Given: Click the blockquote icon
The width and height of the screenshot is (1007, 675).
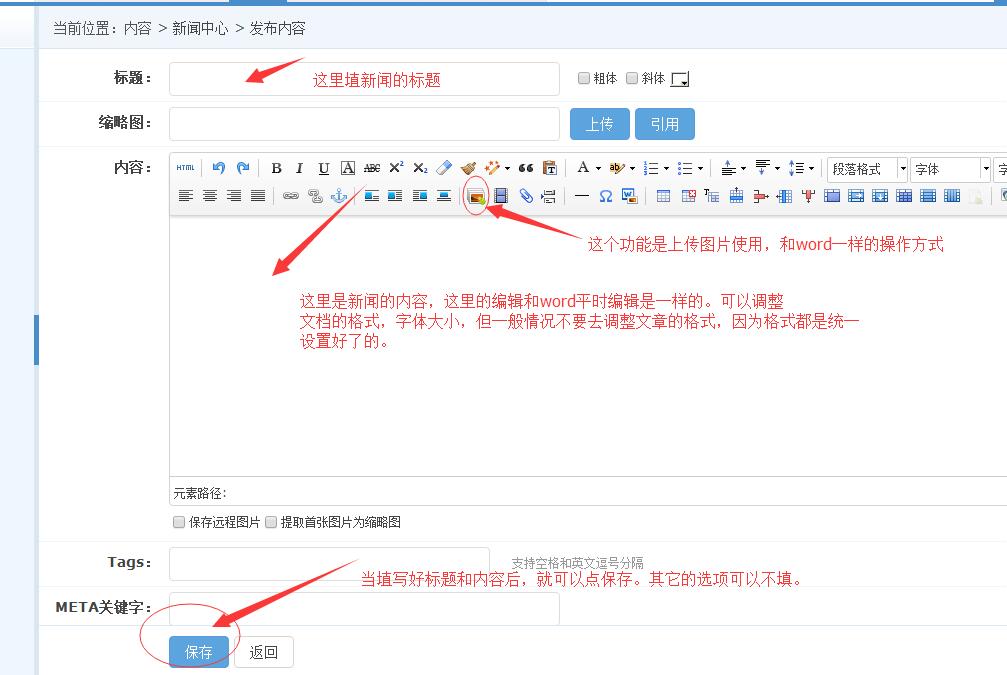Looking at the screenshot, I should point(525,168).
